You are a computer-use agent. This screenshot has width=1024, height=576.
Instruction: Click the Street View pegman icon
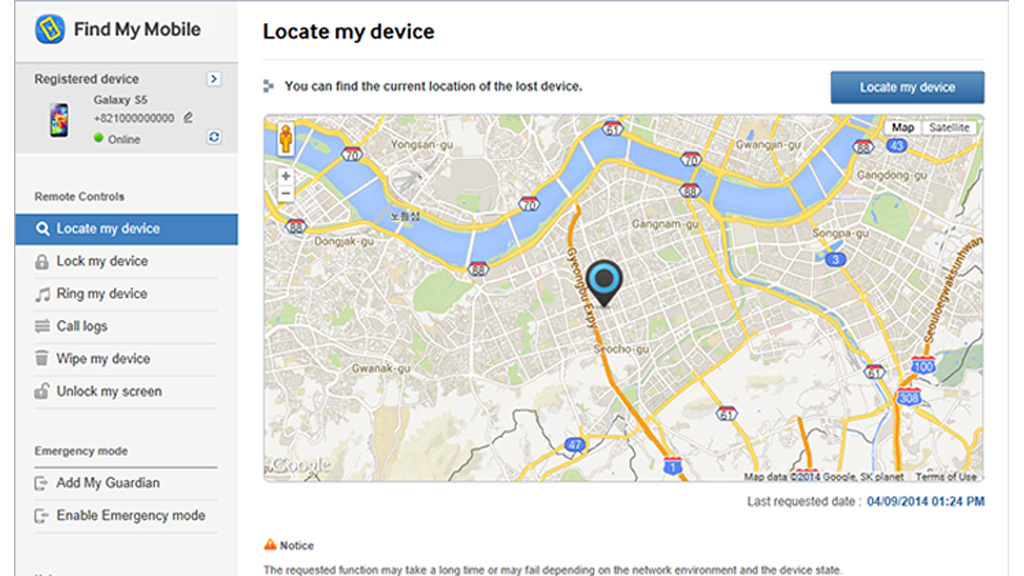click(x=286, y=139)
